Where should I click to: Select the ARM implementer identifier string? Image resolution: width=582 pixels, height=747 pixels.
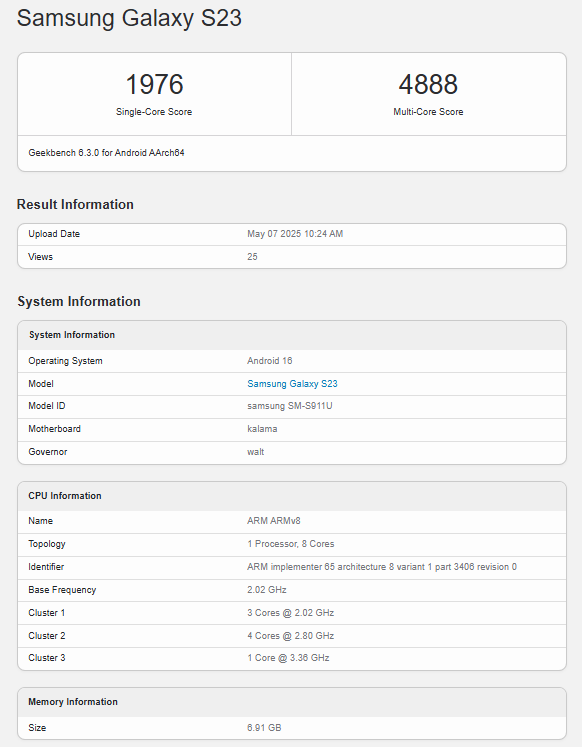[381, 567]
